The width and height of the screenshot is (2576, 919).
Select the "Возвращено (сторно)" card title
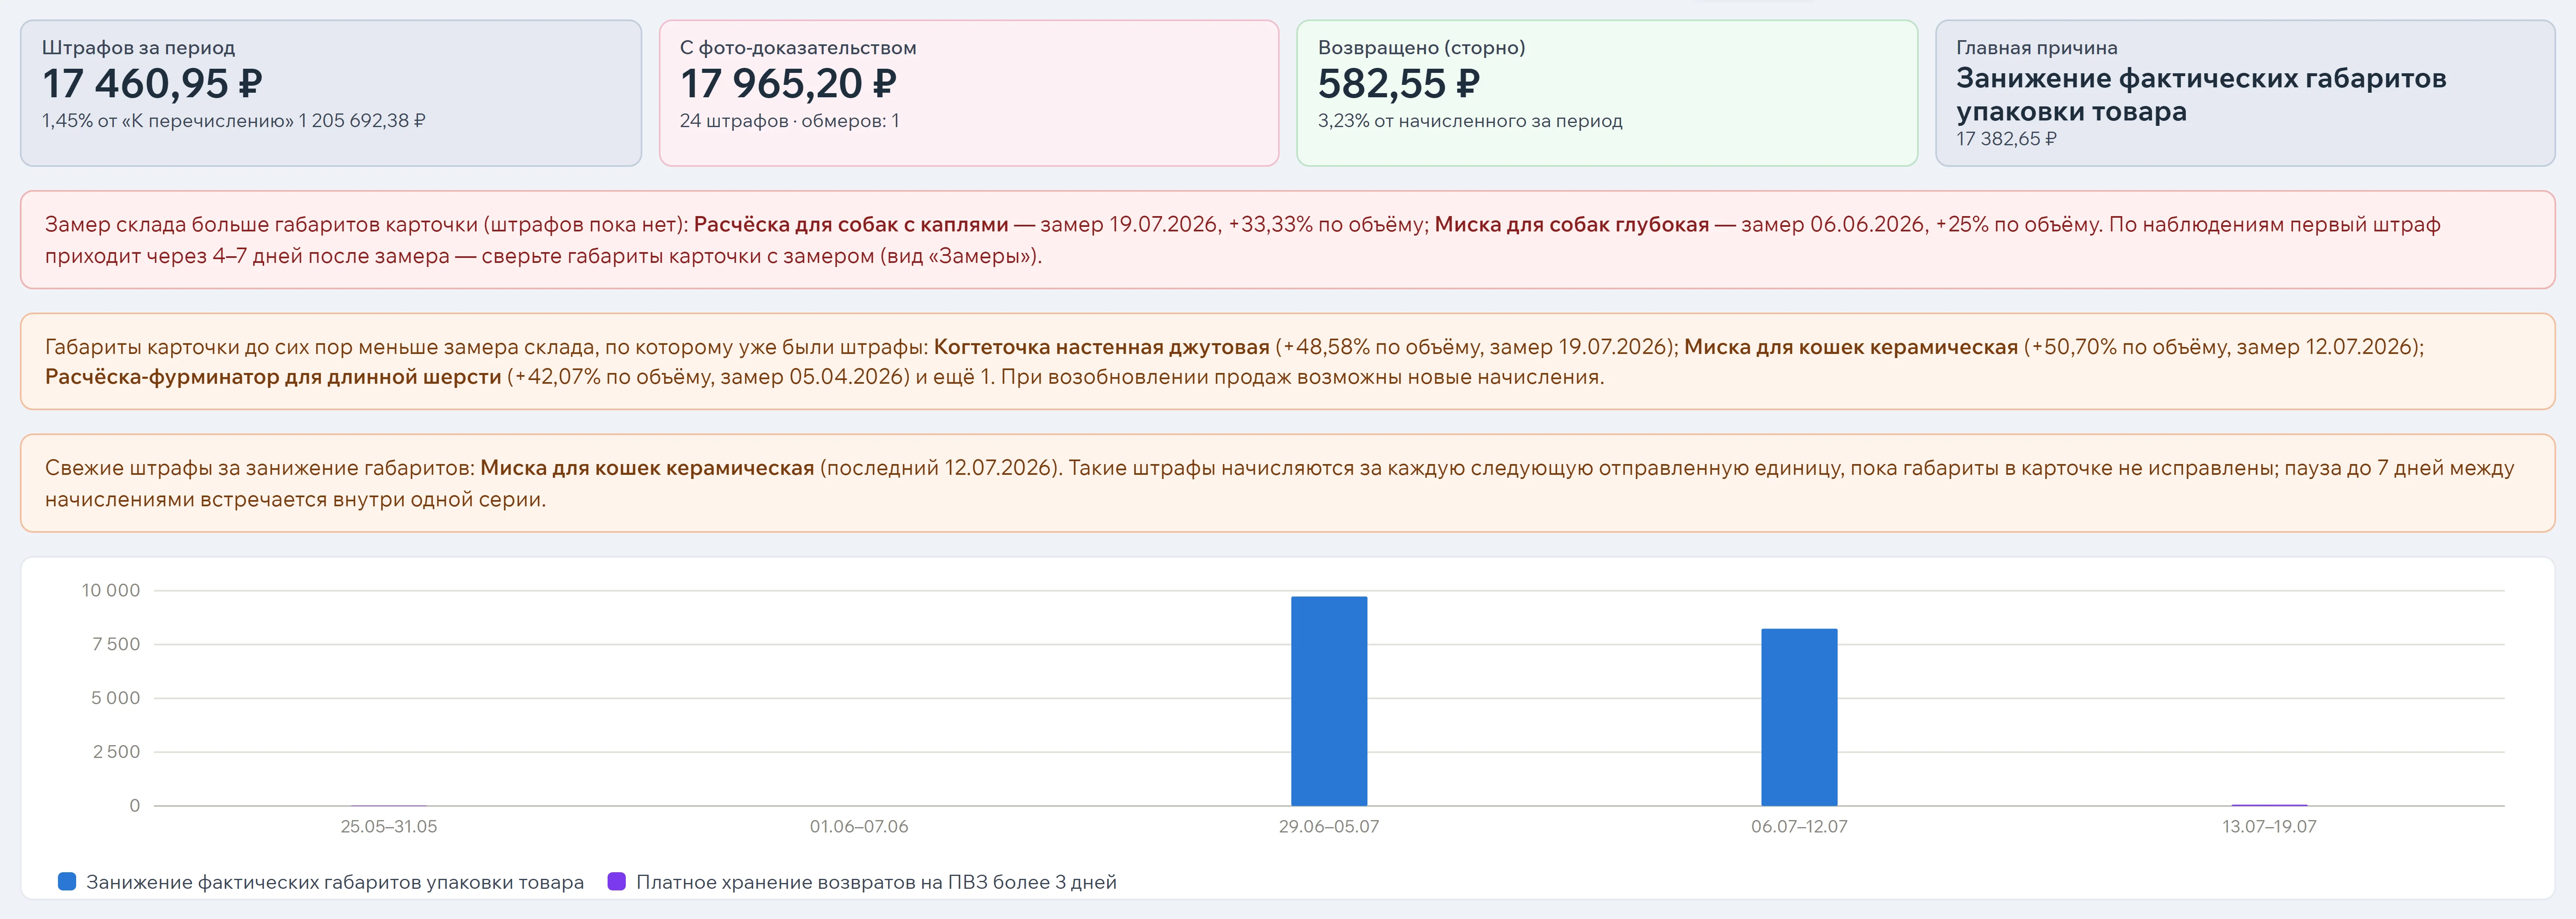1422,47
